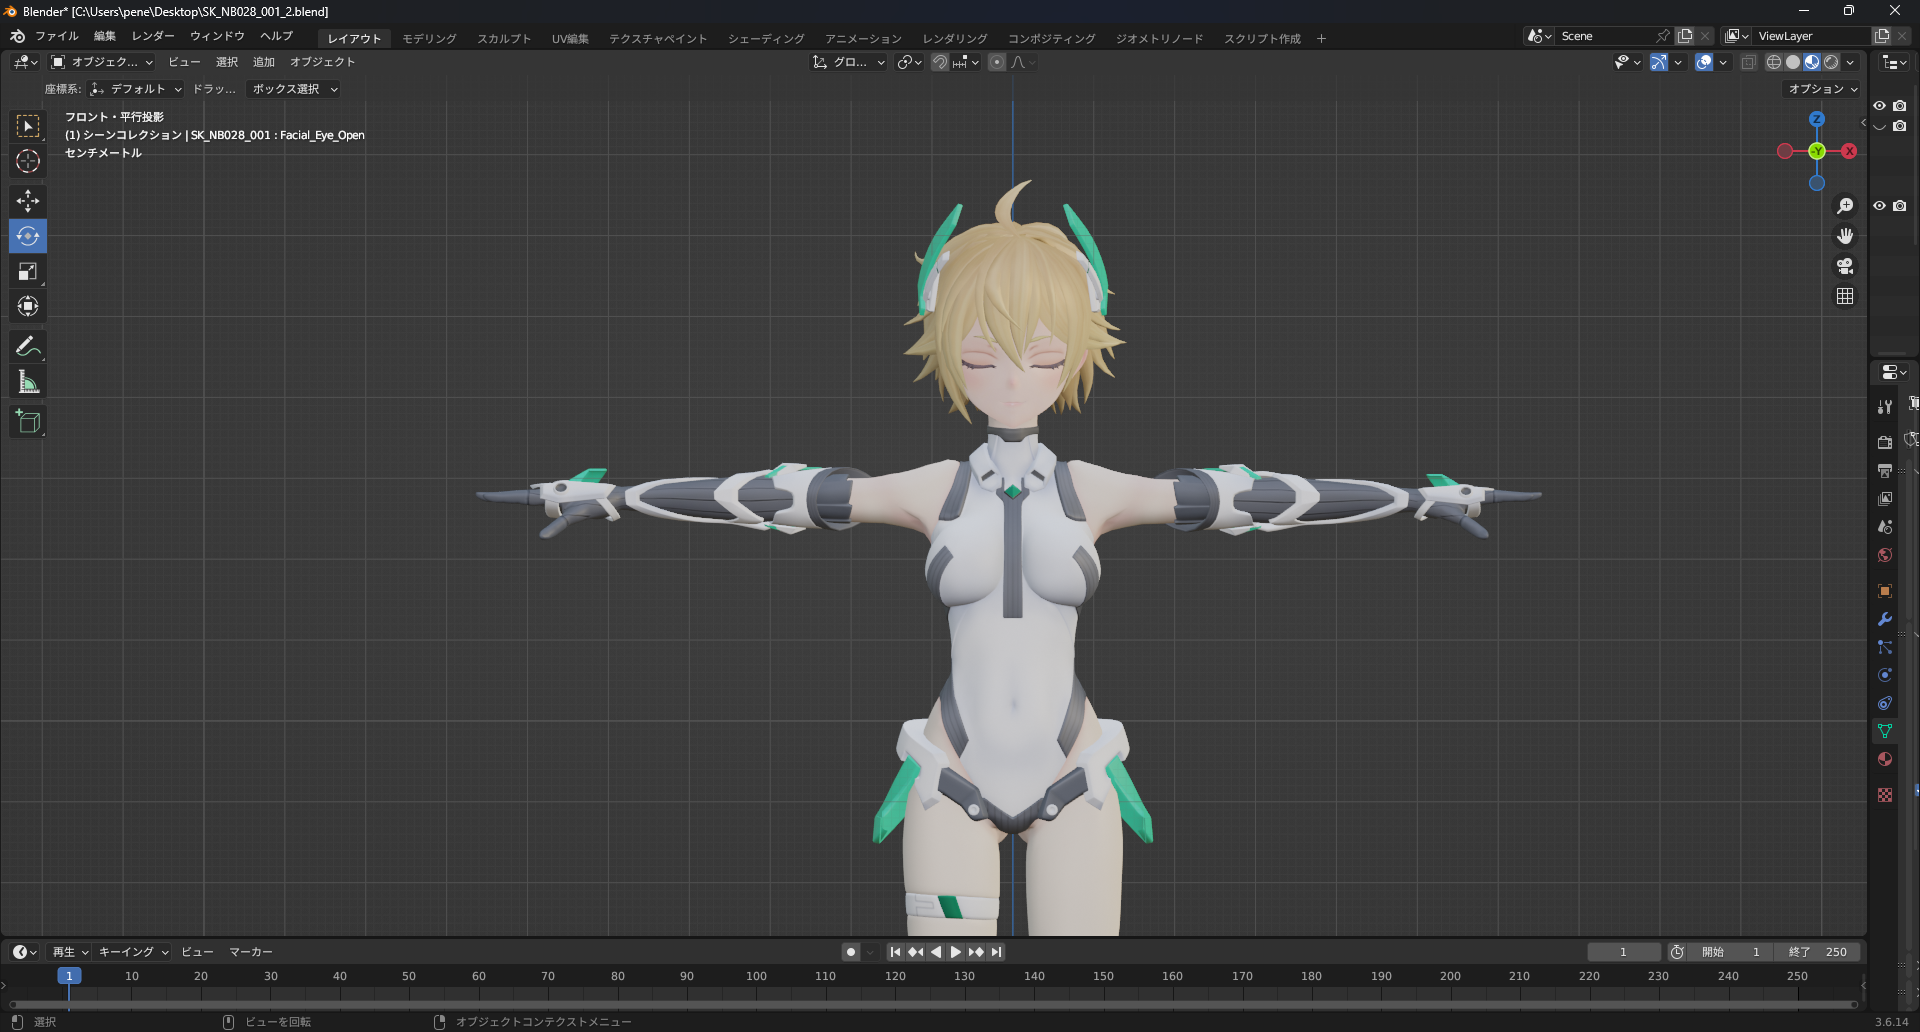Open the viewport shading options arrow
The width and height of the screenshot is (1920, 1032).
tap(1851, 62)
